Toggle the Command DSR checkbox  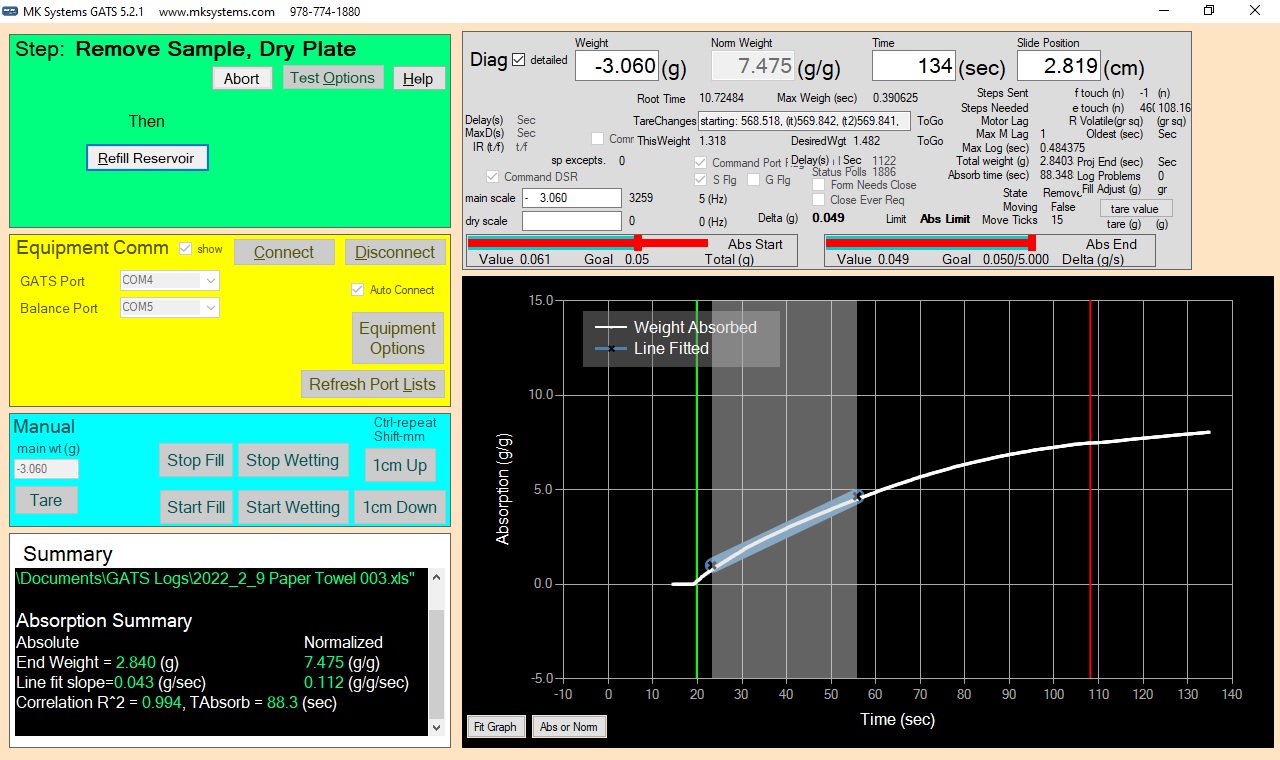coord(492,177)
